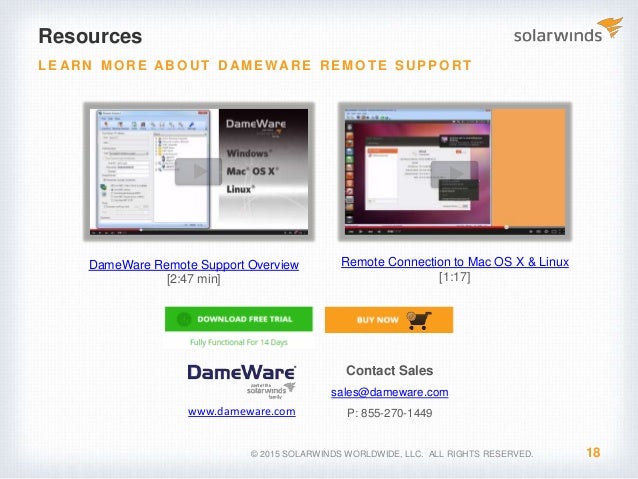Click the DameWare logo above the website link
The width and height of the screenshot is (638, 479).
[242, 381]
